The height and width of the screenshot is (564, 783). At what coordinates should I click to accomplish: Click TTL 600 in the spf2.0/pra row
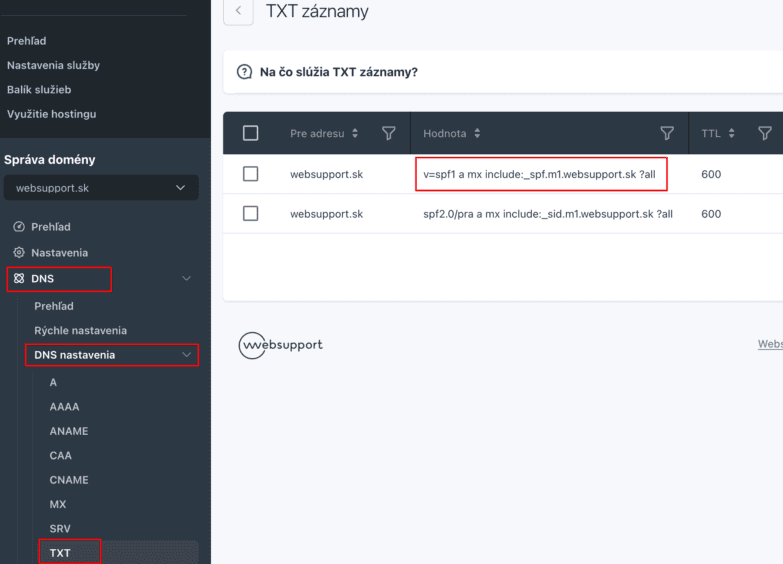[x=711, y=214]
